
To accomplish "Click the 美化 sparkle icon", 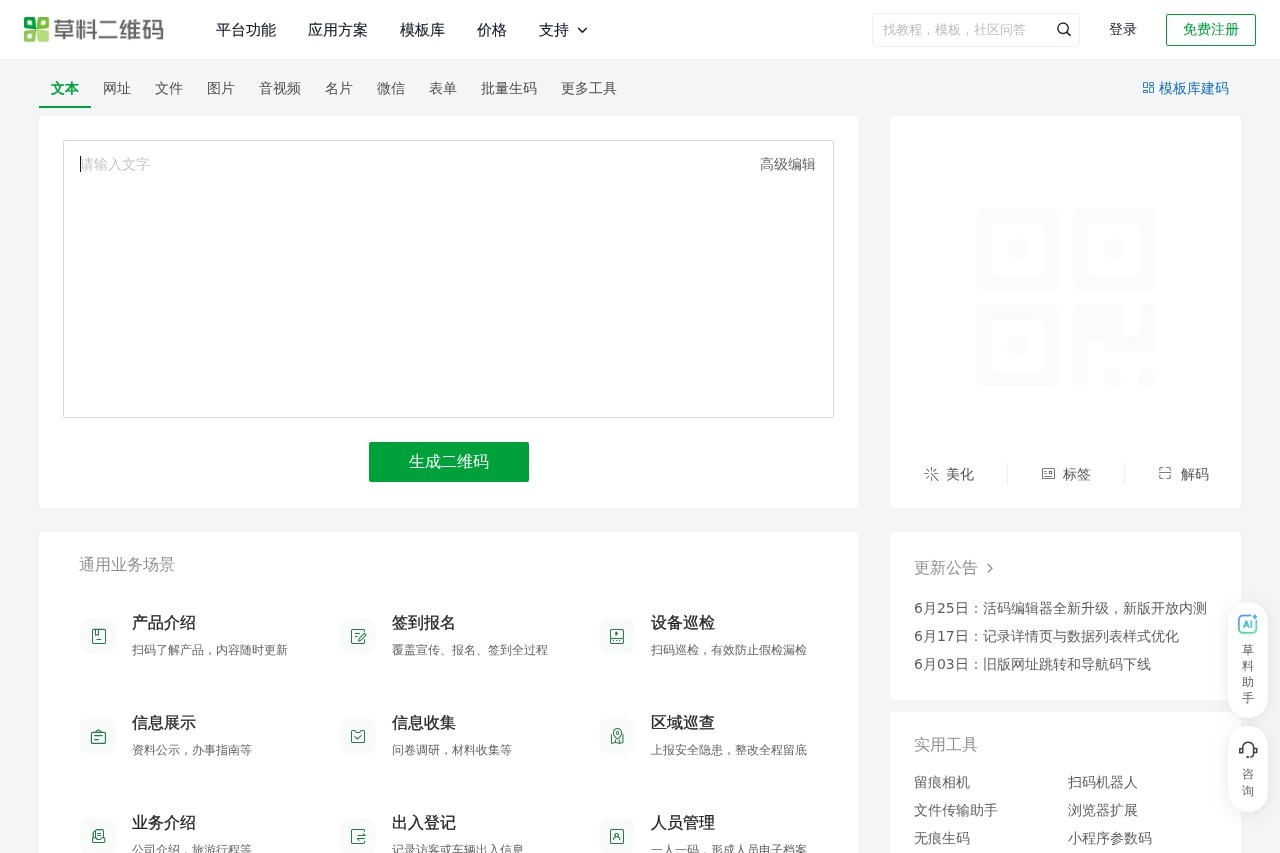I will 931,474.
